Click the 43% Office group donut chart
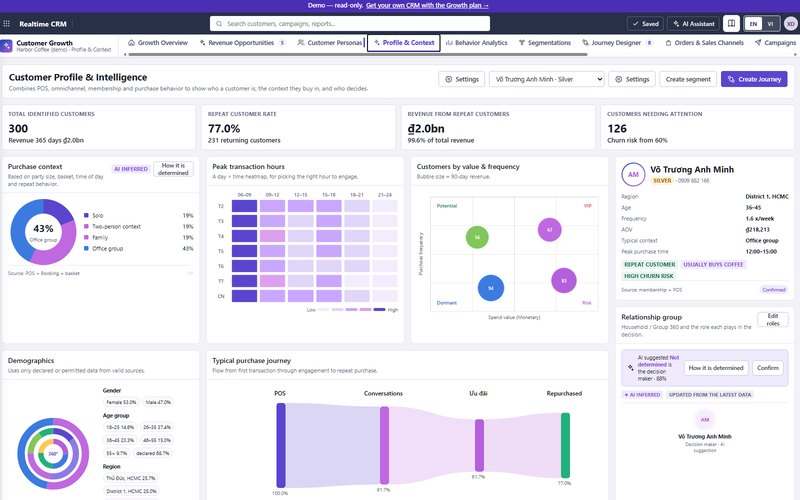800x500 pixels. [x=43, y=232]
